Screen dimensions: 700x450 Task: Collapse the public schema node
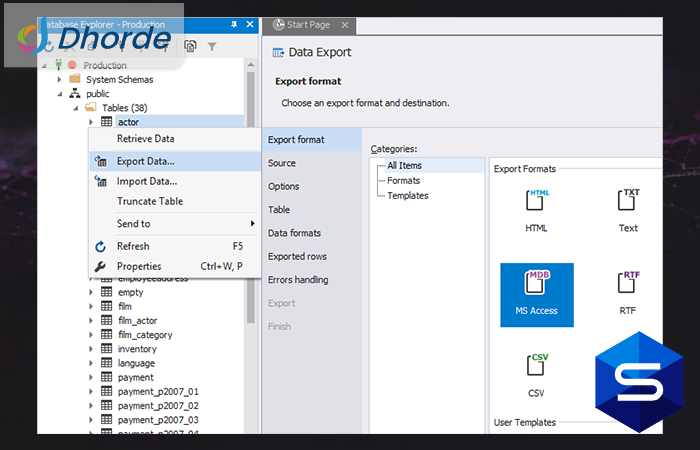[59, 93]
